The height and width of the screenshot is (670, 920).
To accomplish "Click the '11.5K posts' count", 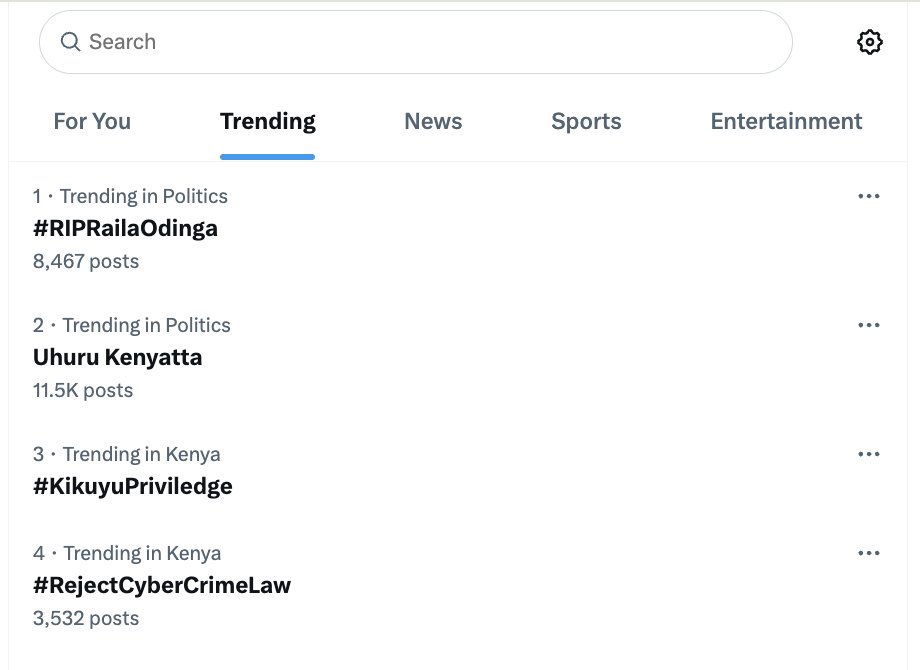I will 83,391.
